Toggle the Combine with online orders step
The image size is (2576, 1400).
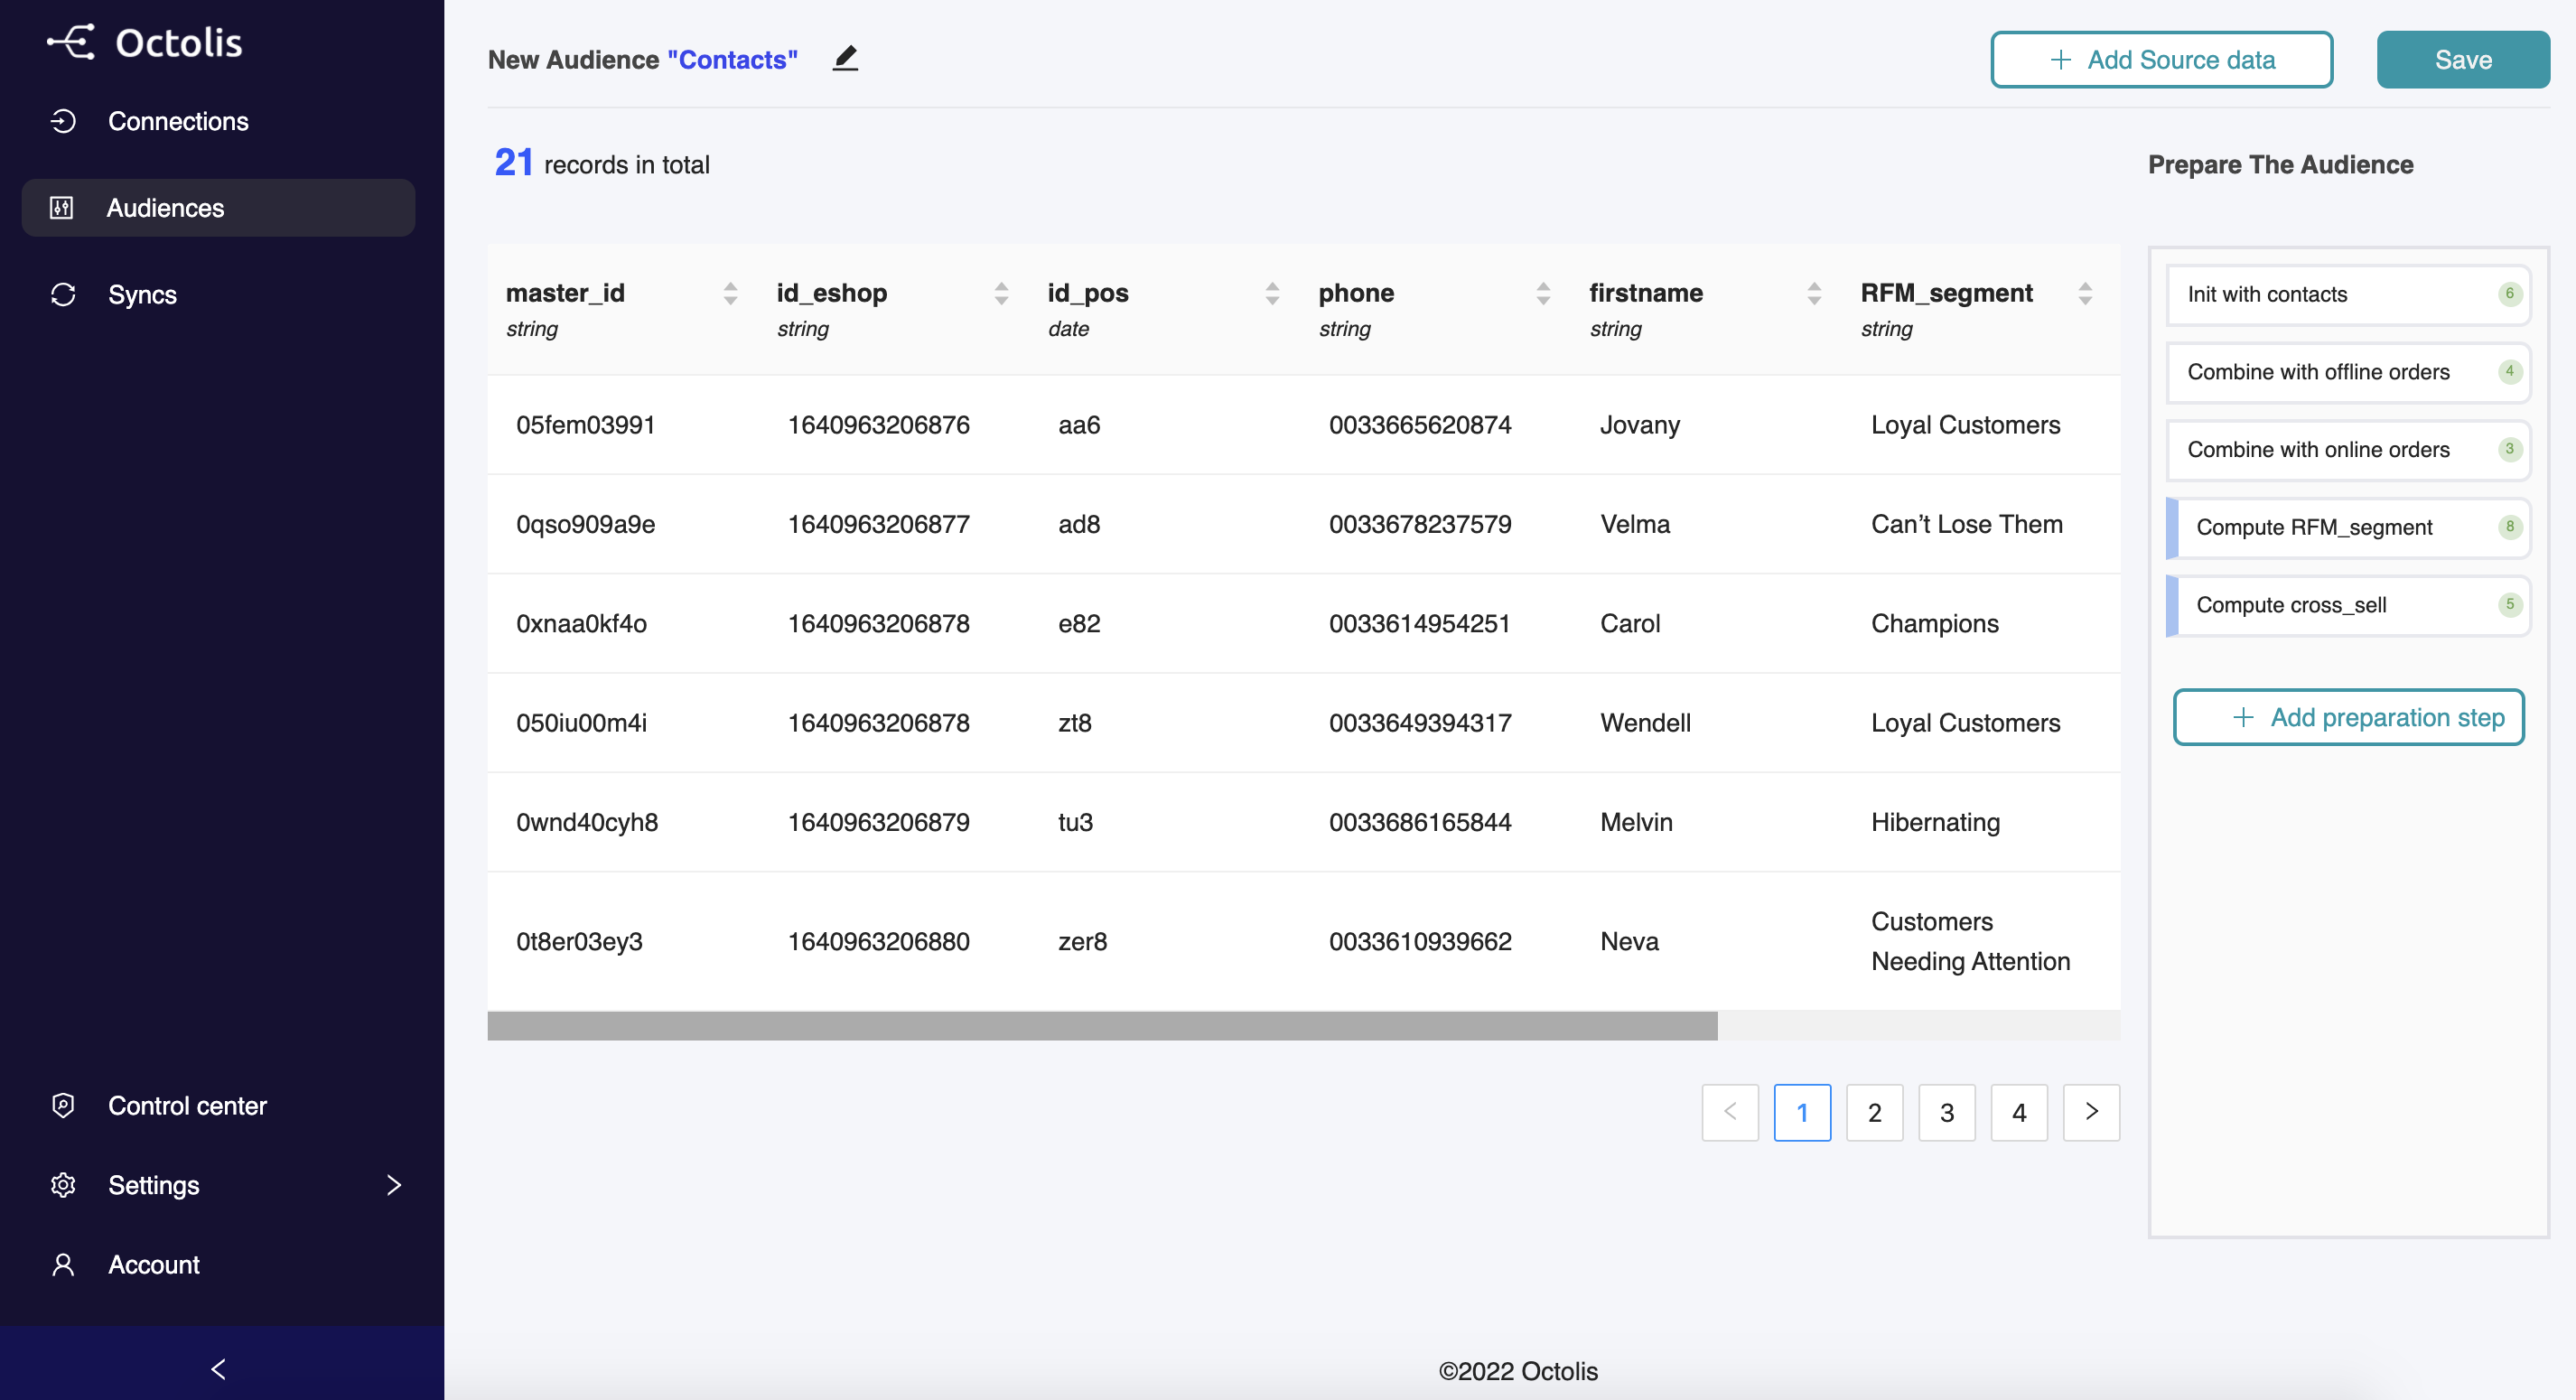click(2345, 448)
